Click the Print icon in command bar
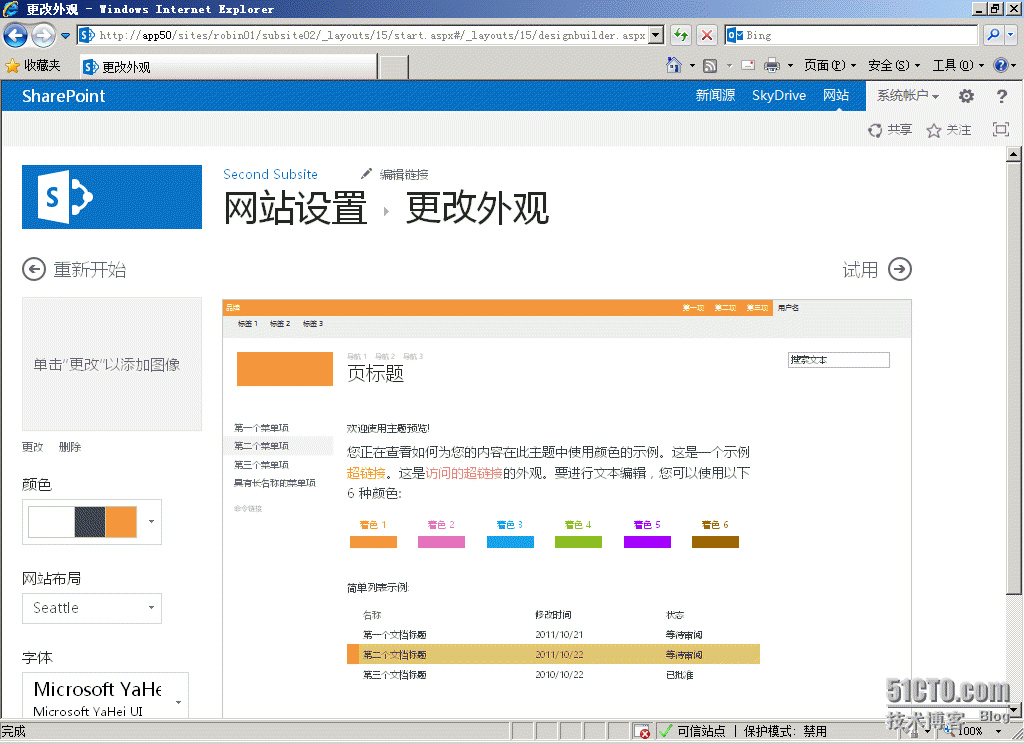1024x744 pixels. pos(772,65)
